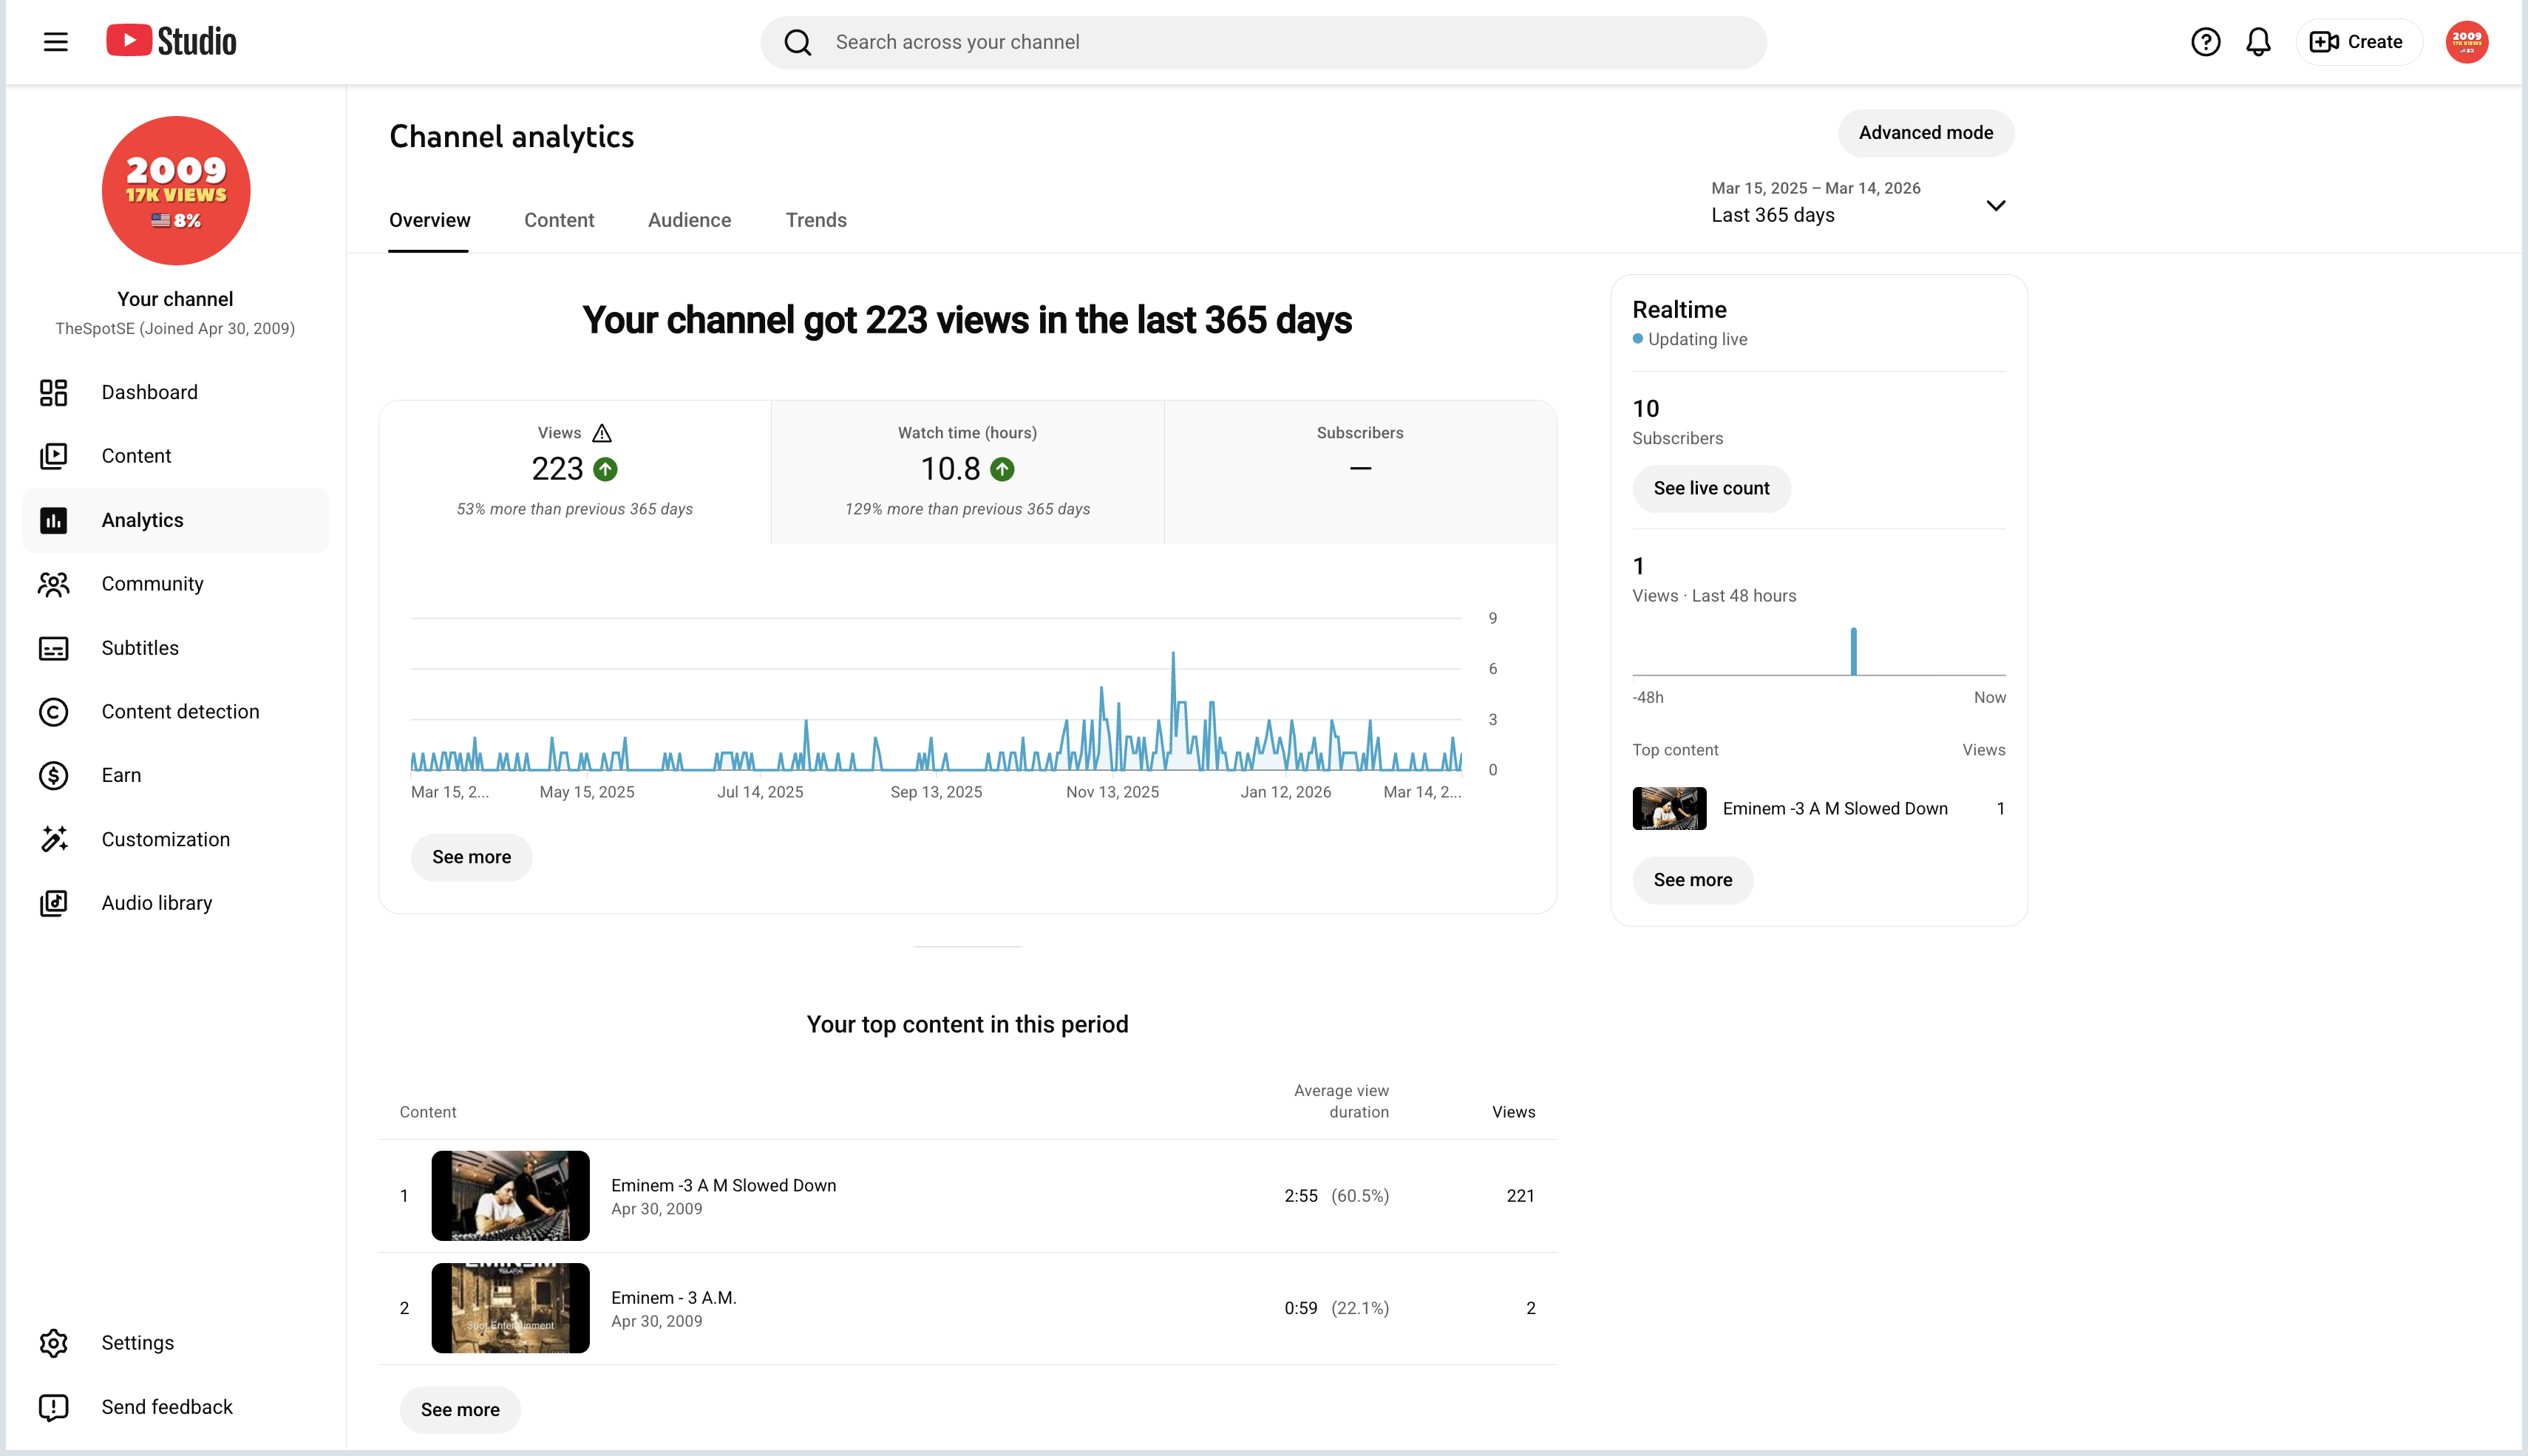Click the green up arrow beside 223 views
Viewport: 2528px width, 1456px height.
coord(605,469)
